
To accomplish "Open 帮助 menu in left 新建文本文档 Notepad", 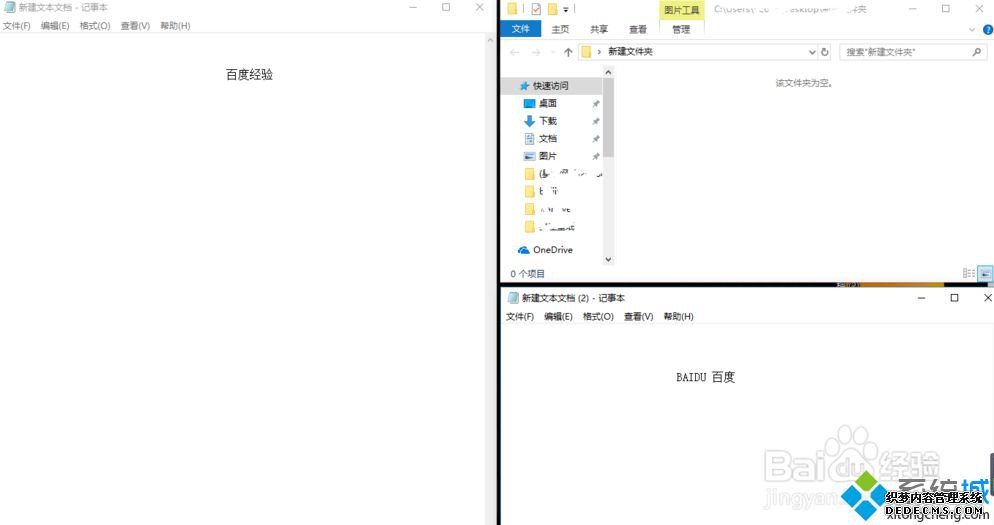I will point(175,26).
